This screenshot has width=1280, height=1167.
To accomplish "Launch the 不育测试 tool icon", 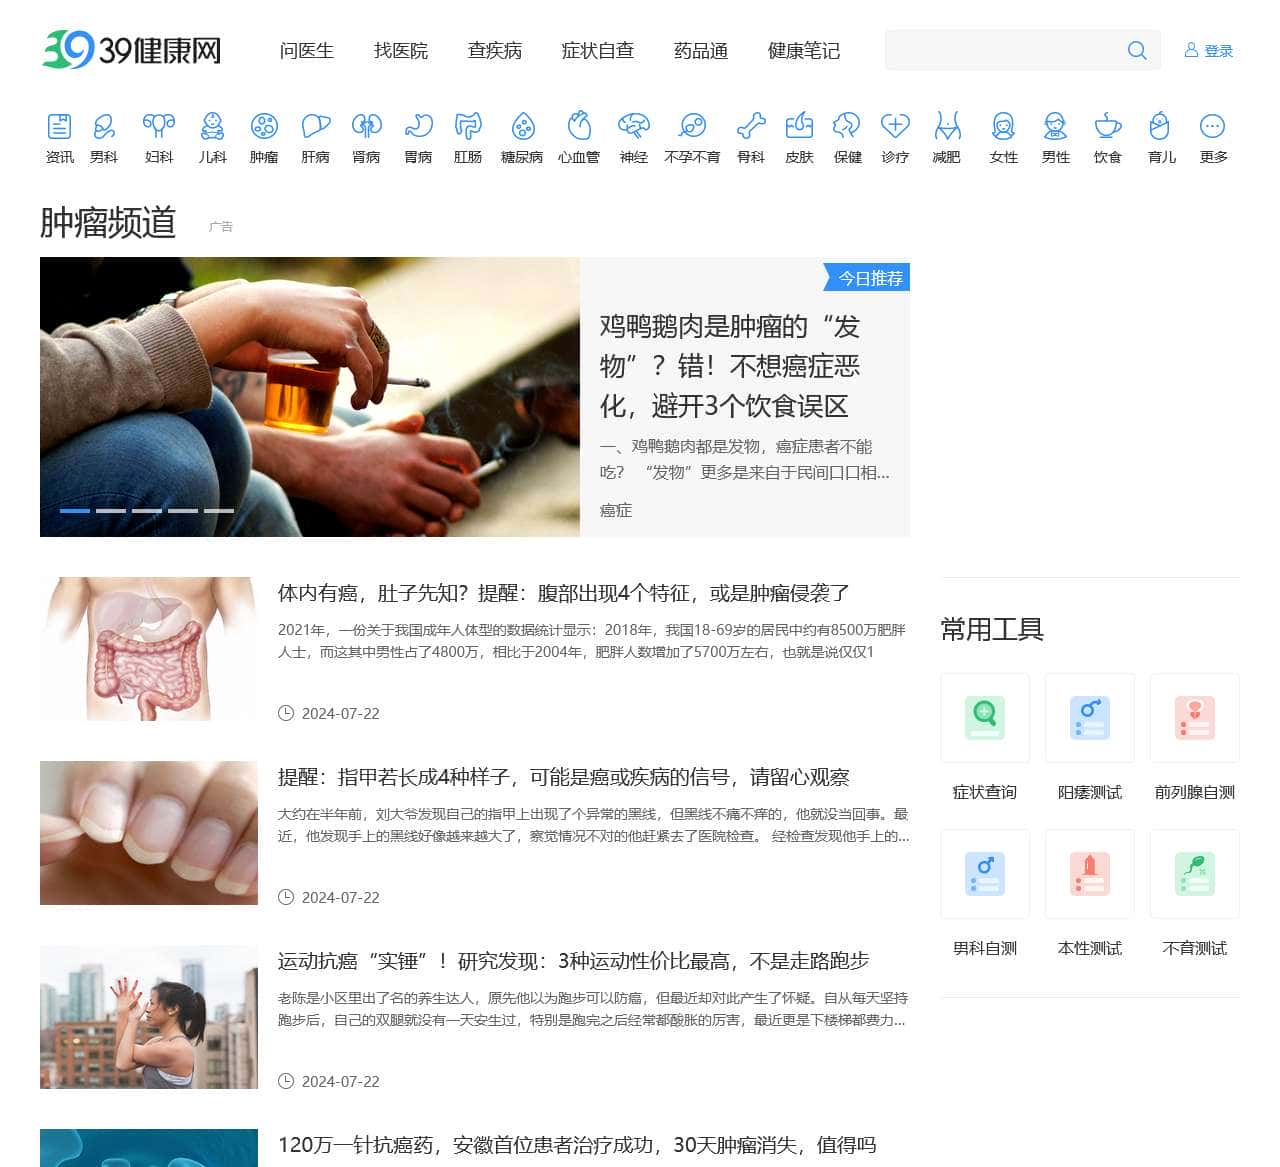I will (1195, 874).
